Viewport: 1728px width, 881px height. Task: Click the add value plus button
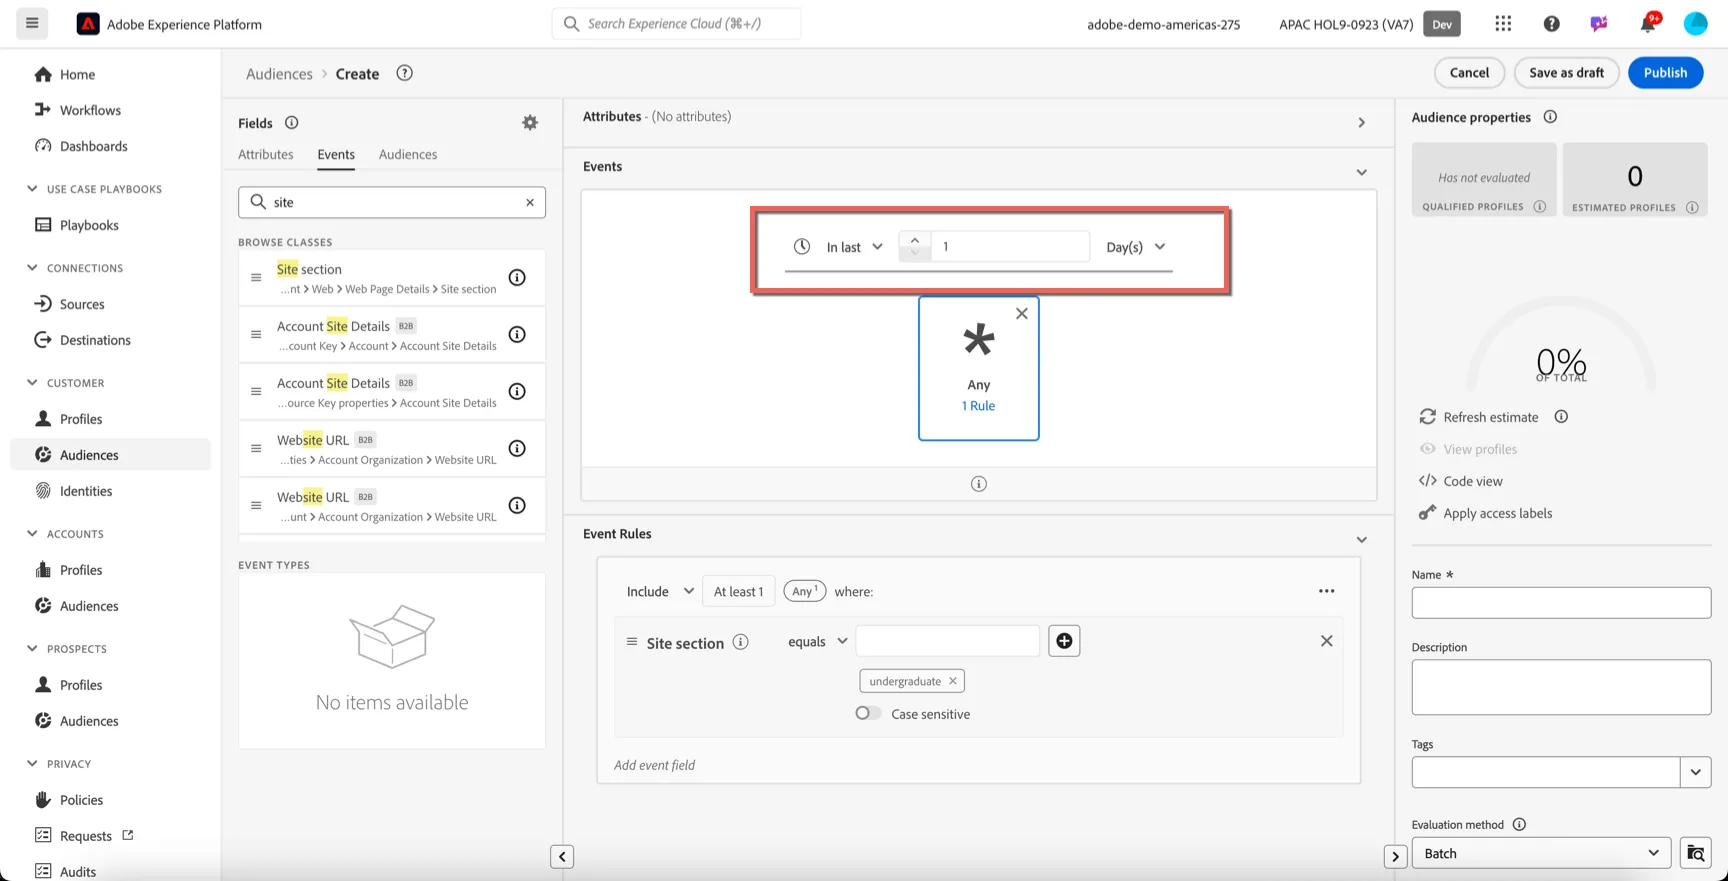[x=1064, y=641]
